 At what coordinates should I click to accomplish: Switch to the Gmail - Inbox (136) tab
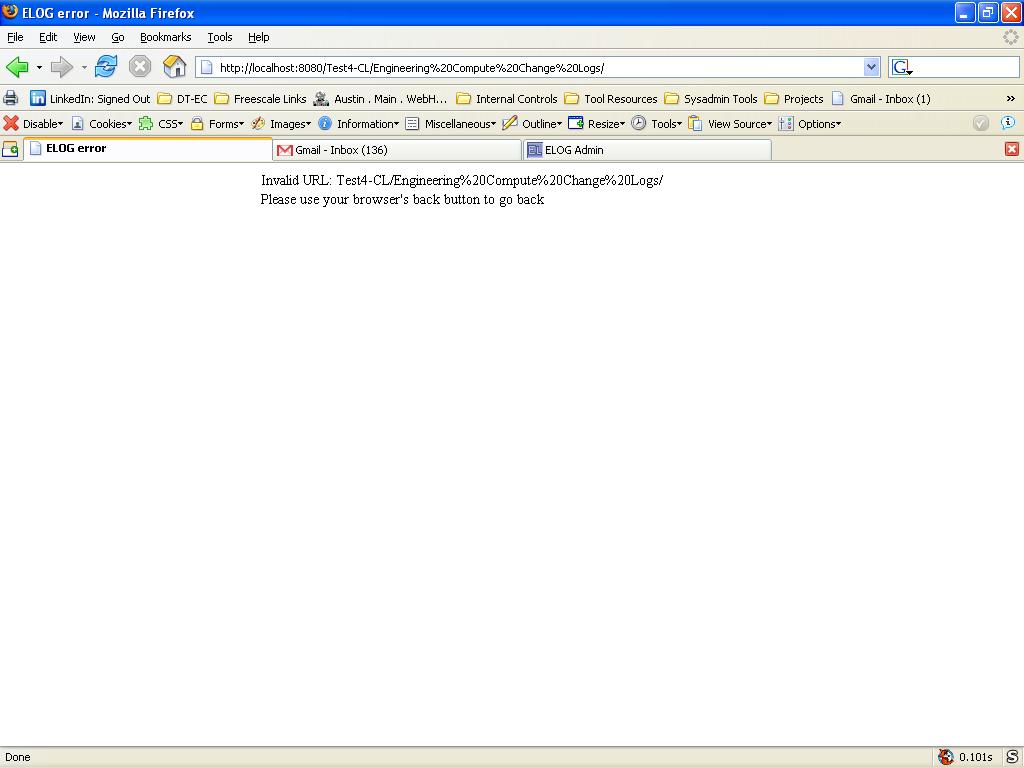click(397, 150)
